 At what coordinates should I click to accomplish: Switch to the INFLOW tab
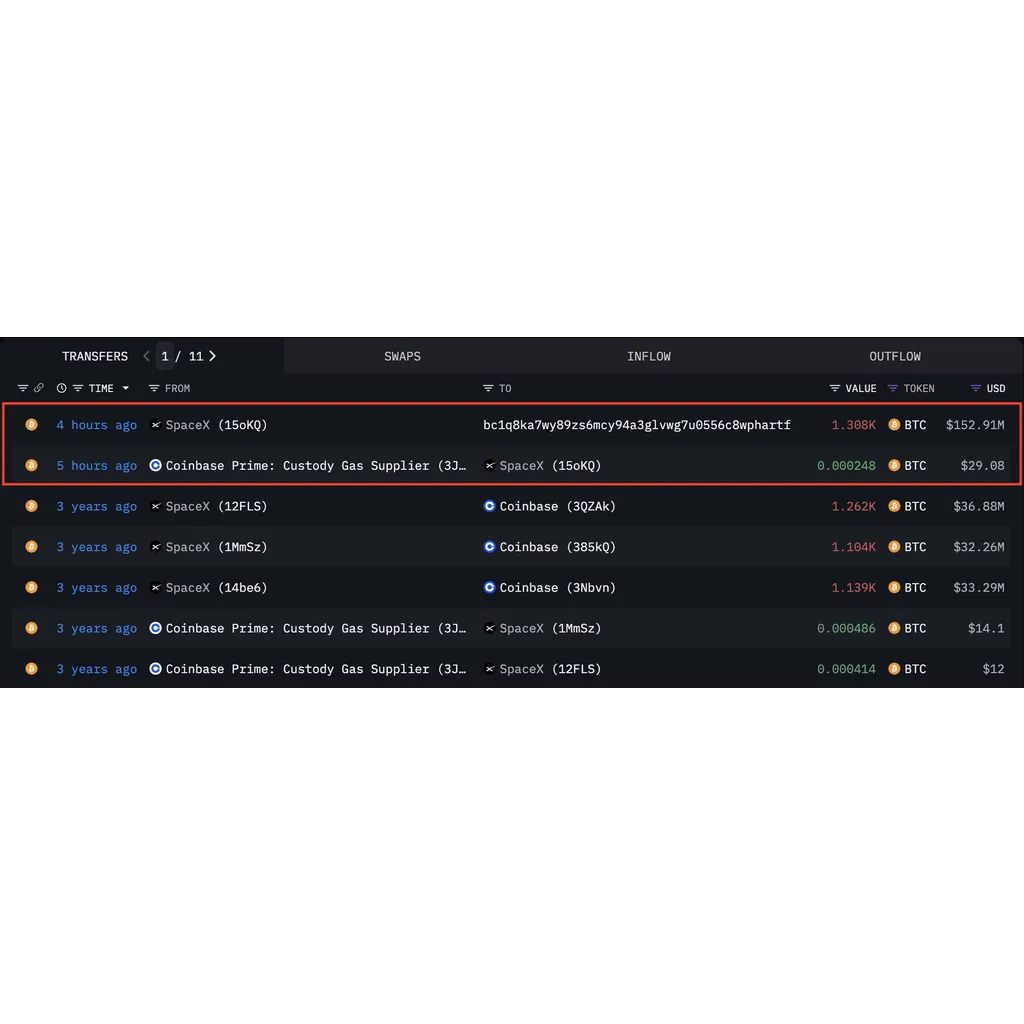pos(648,356)
